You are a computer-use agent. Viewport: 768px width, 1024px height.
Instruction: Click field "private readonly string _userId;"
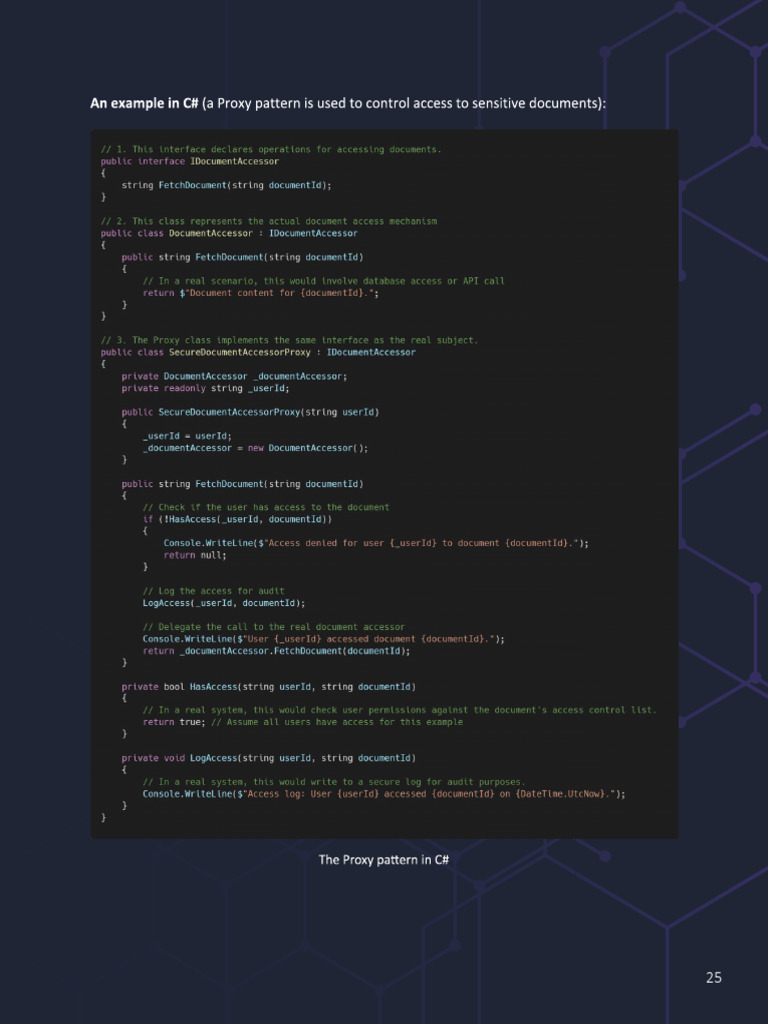(206, 389)
